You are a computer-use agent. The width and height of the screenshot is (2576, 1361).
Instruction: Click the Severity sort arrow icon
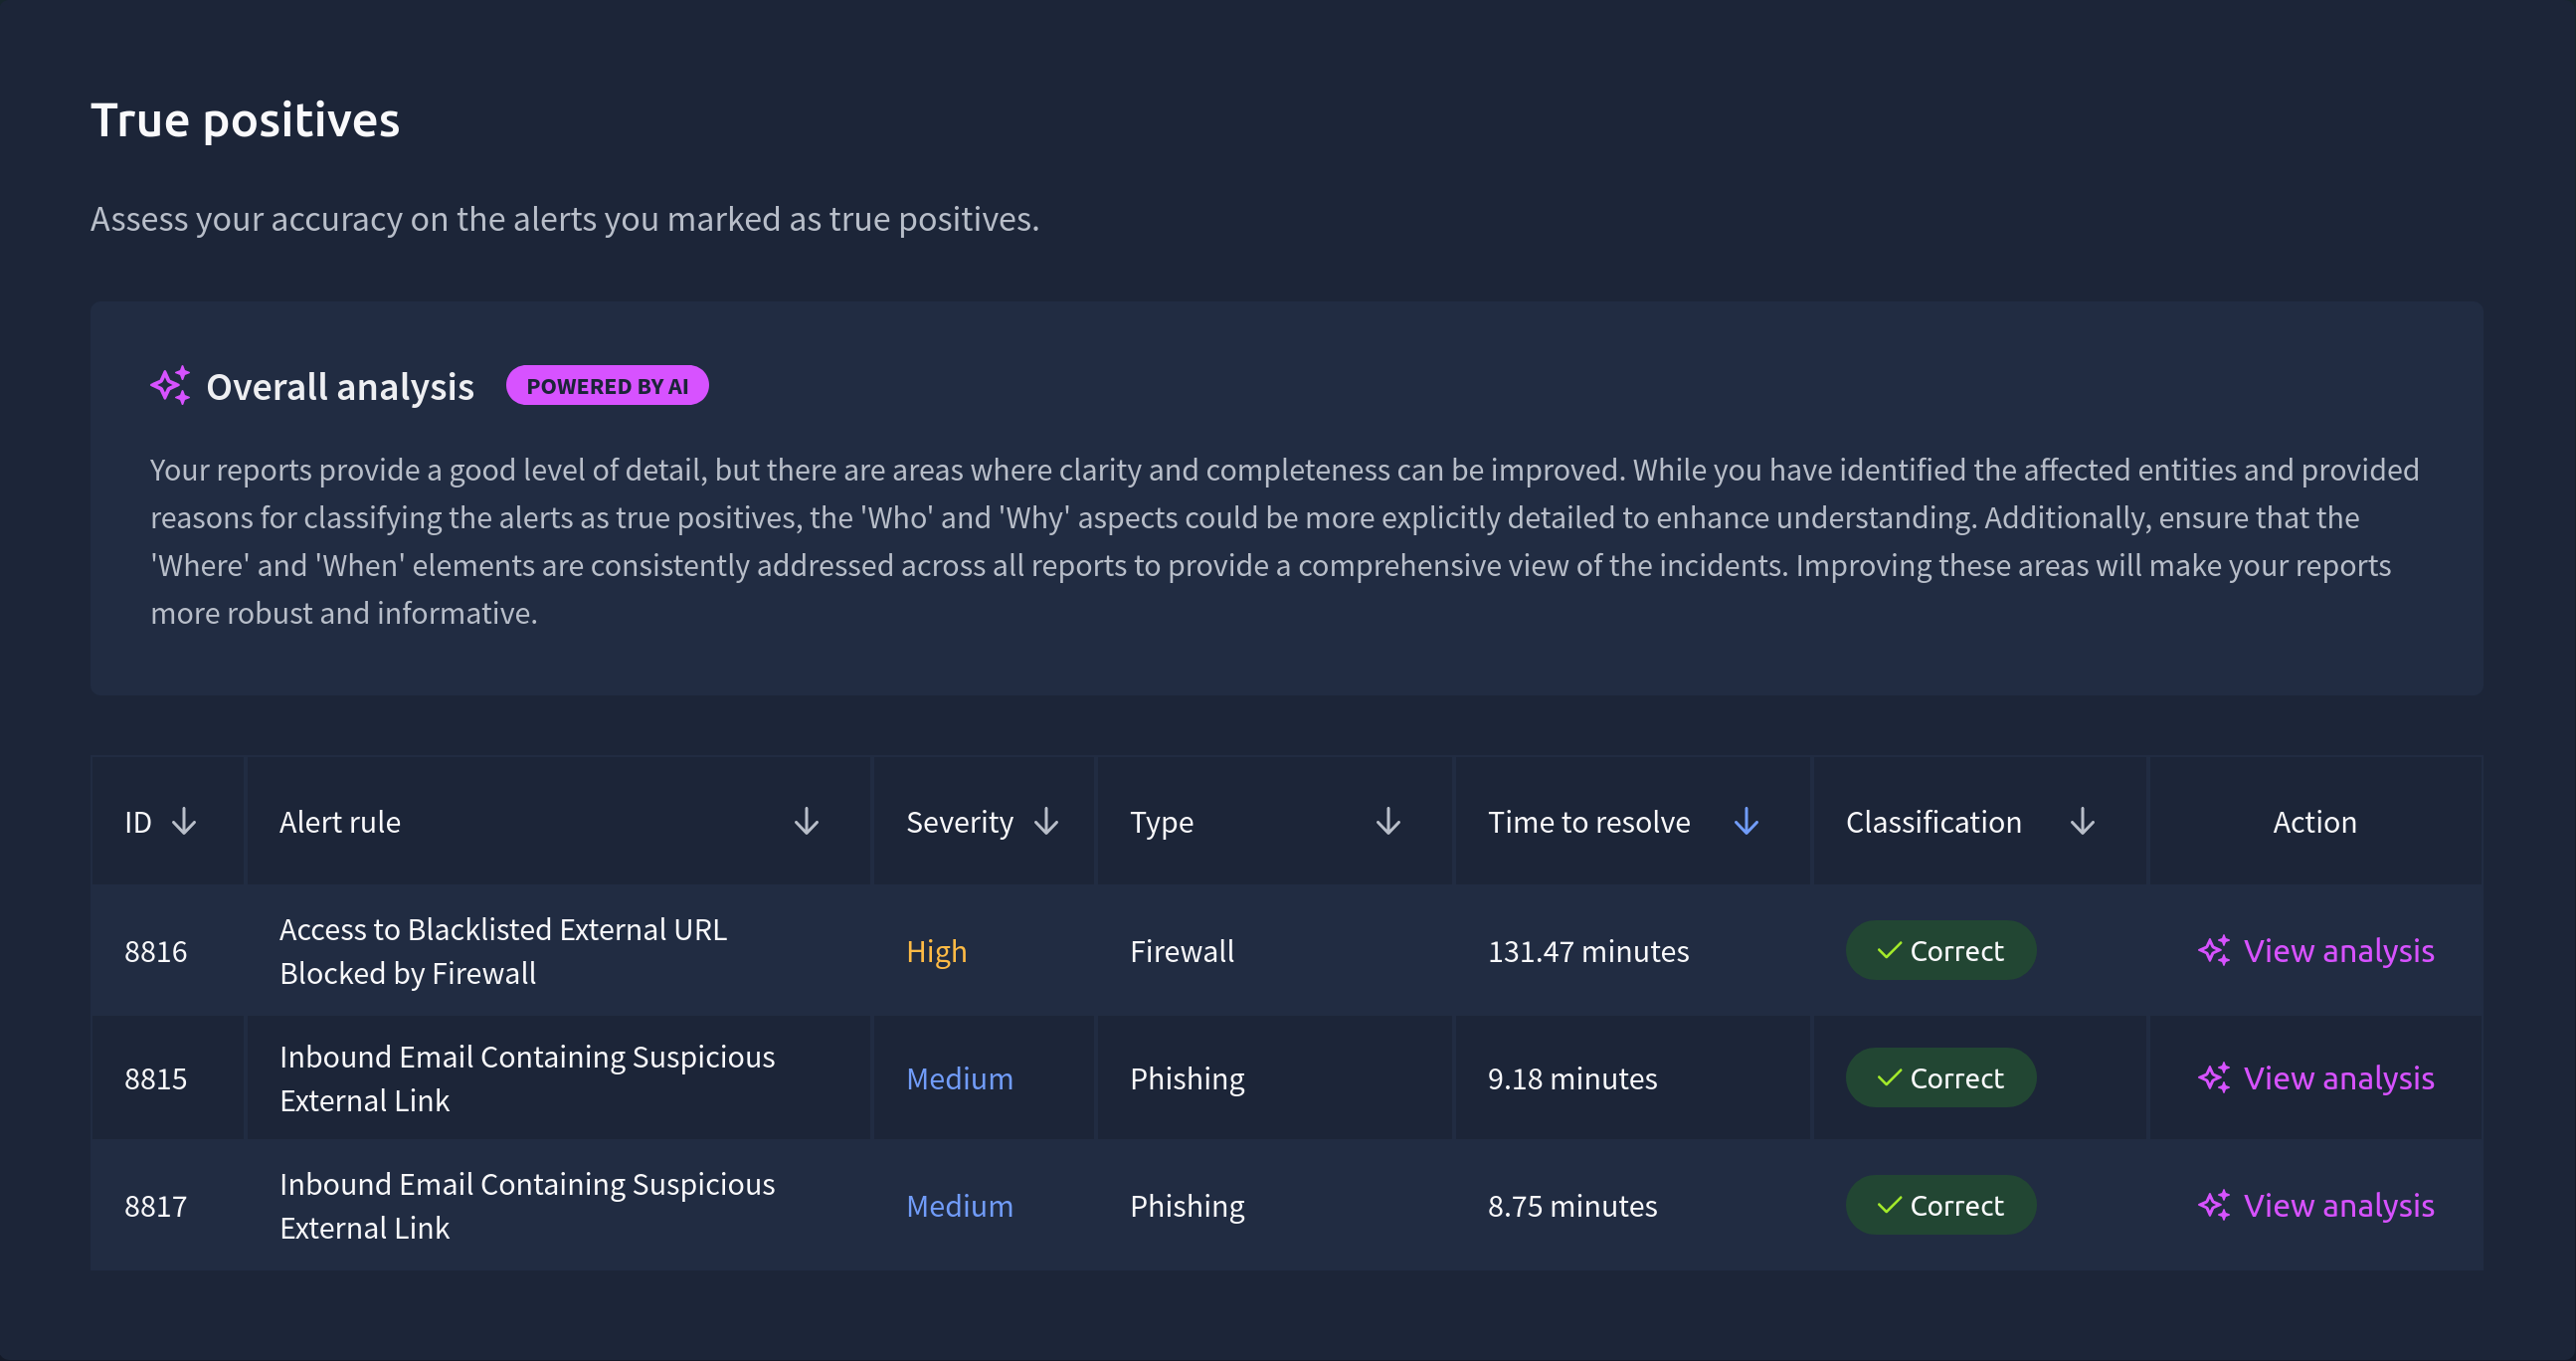[x=1046, y=822]
